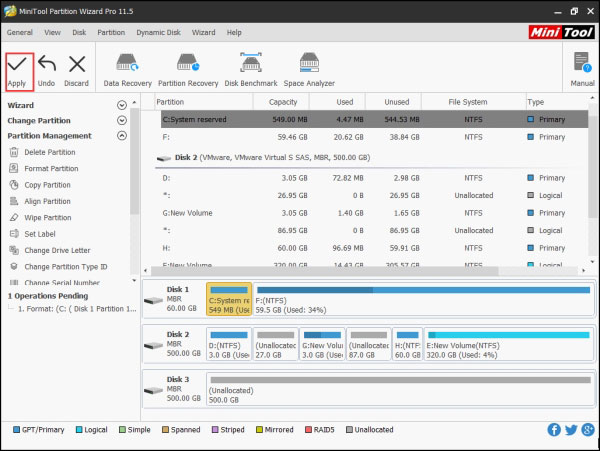Viewport: 600px width, 451px height.
Task: Click the MiniTool logo
Action: [x=561, y=33]
